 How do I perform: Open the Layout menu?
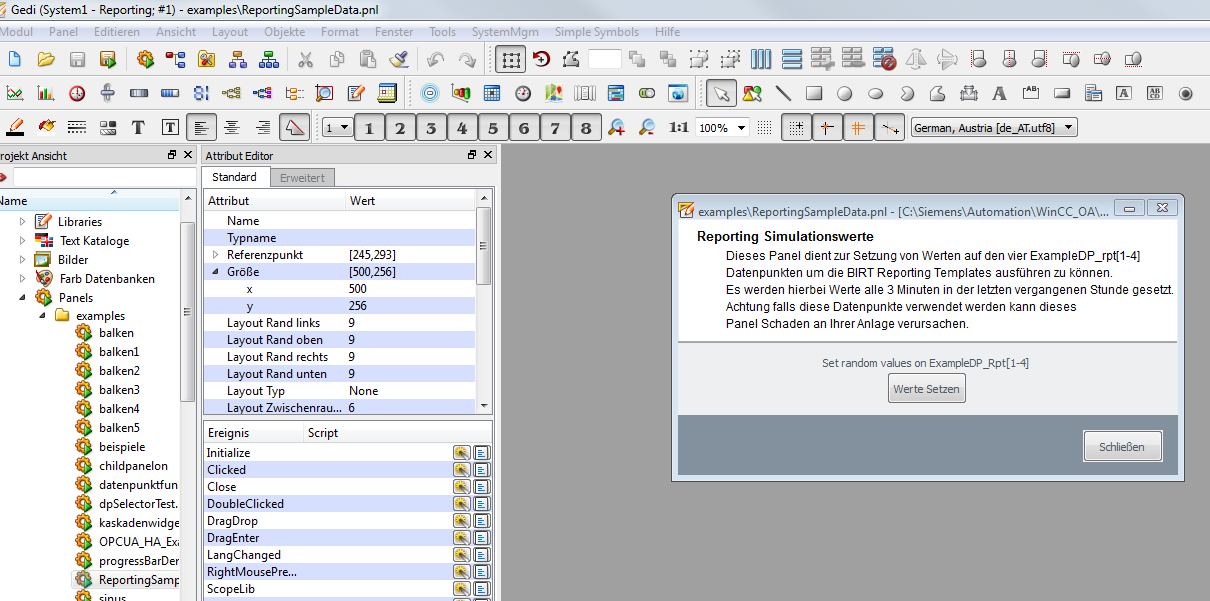click(x=230, y=32)
